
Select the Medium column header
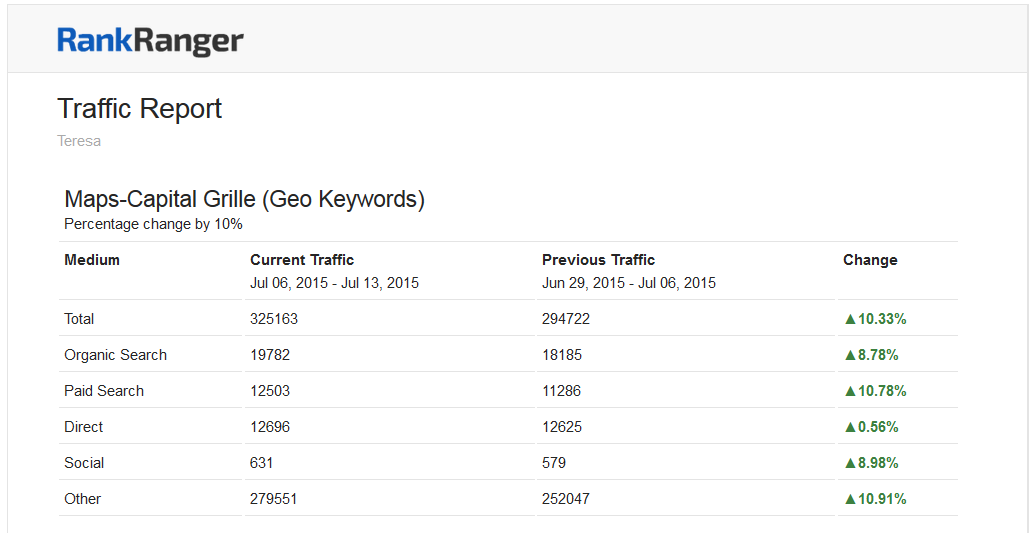pos(92,260)
